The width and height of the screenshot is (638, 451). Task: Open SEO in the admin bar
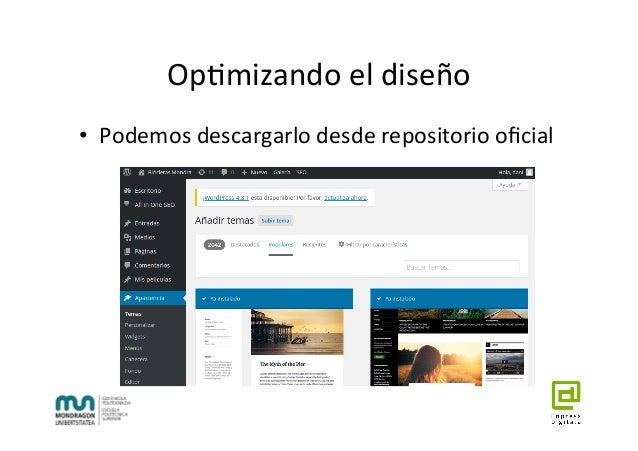302,173
